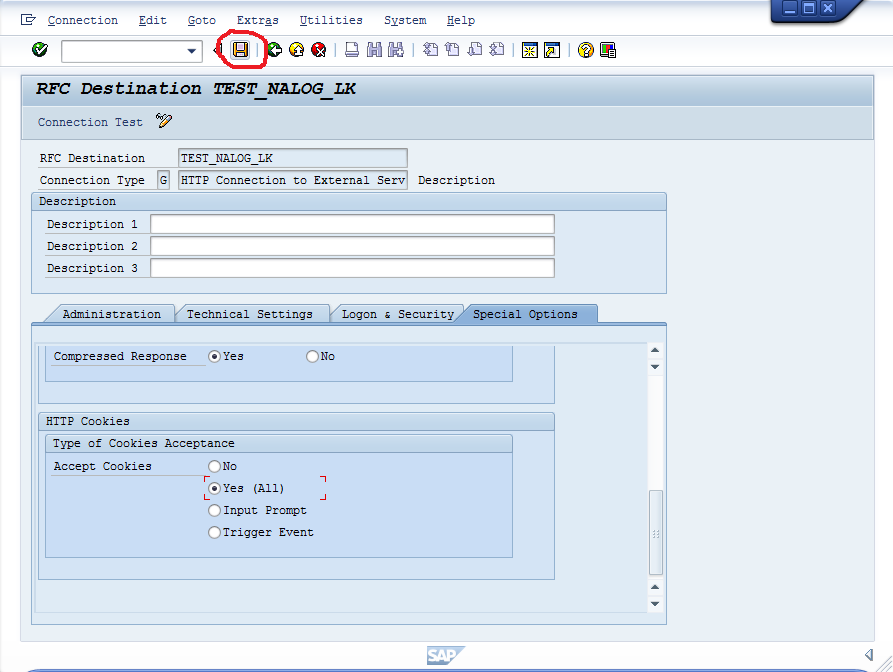Open the Utilities menu
Viewport: 893px width, 672px height.
point(331,20)
